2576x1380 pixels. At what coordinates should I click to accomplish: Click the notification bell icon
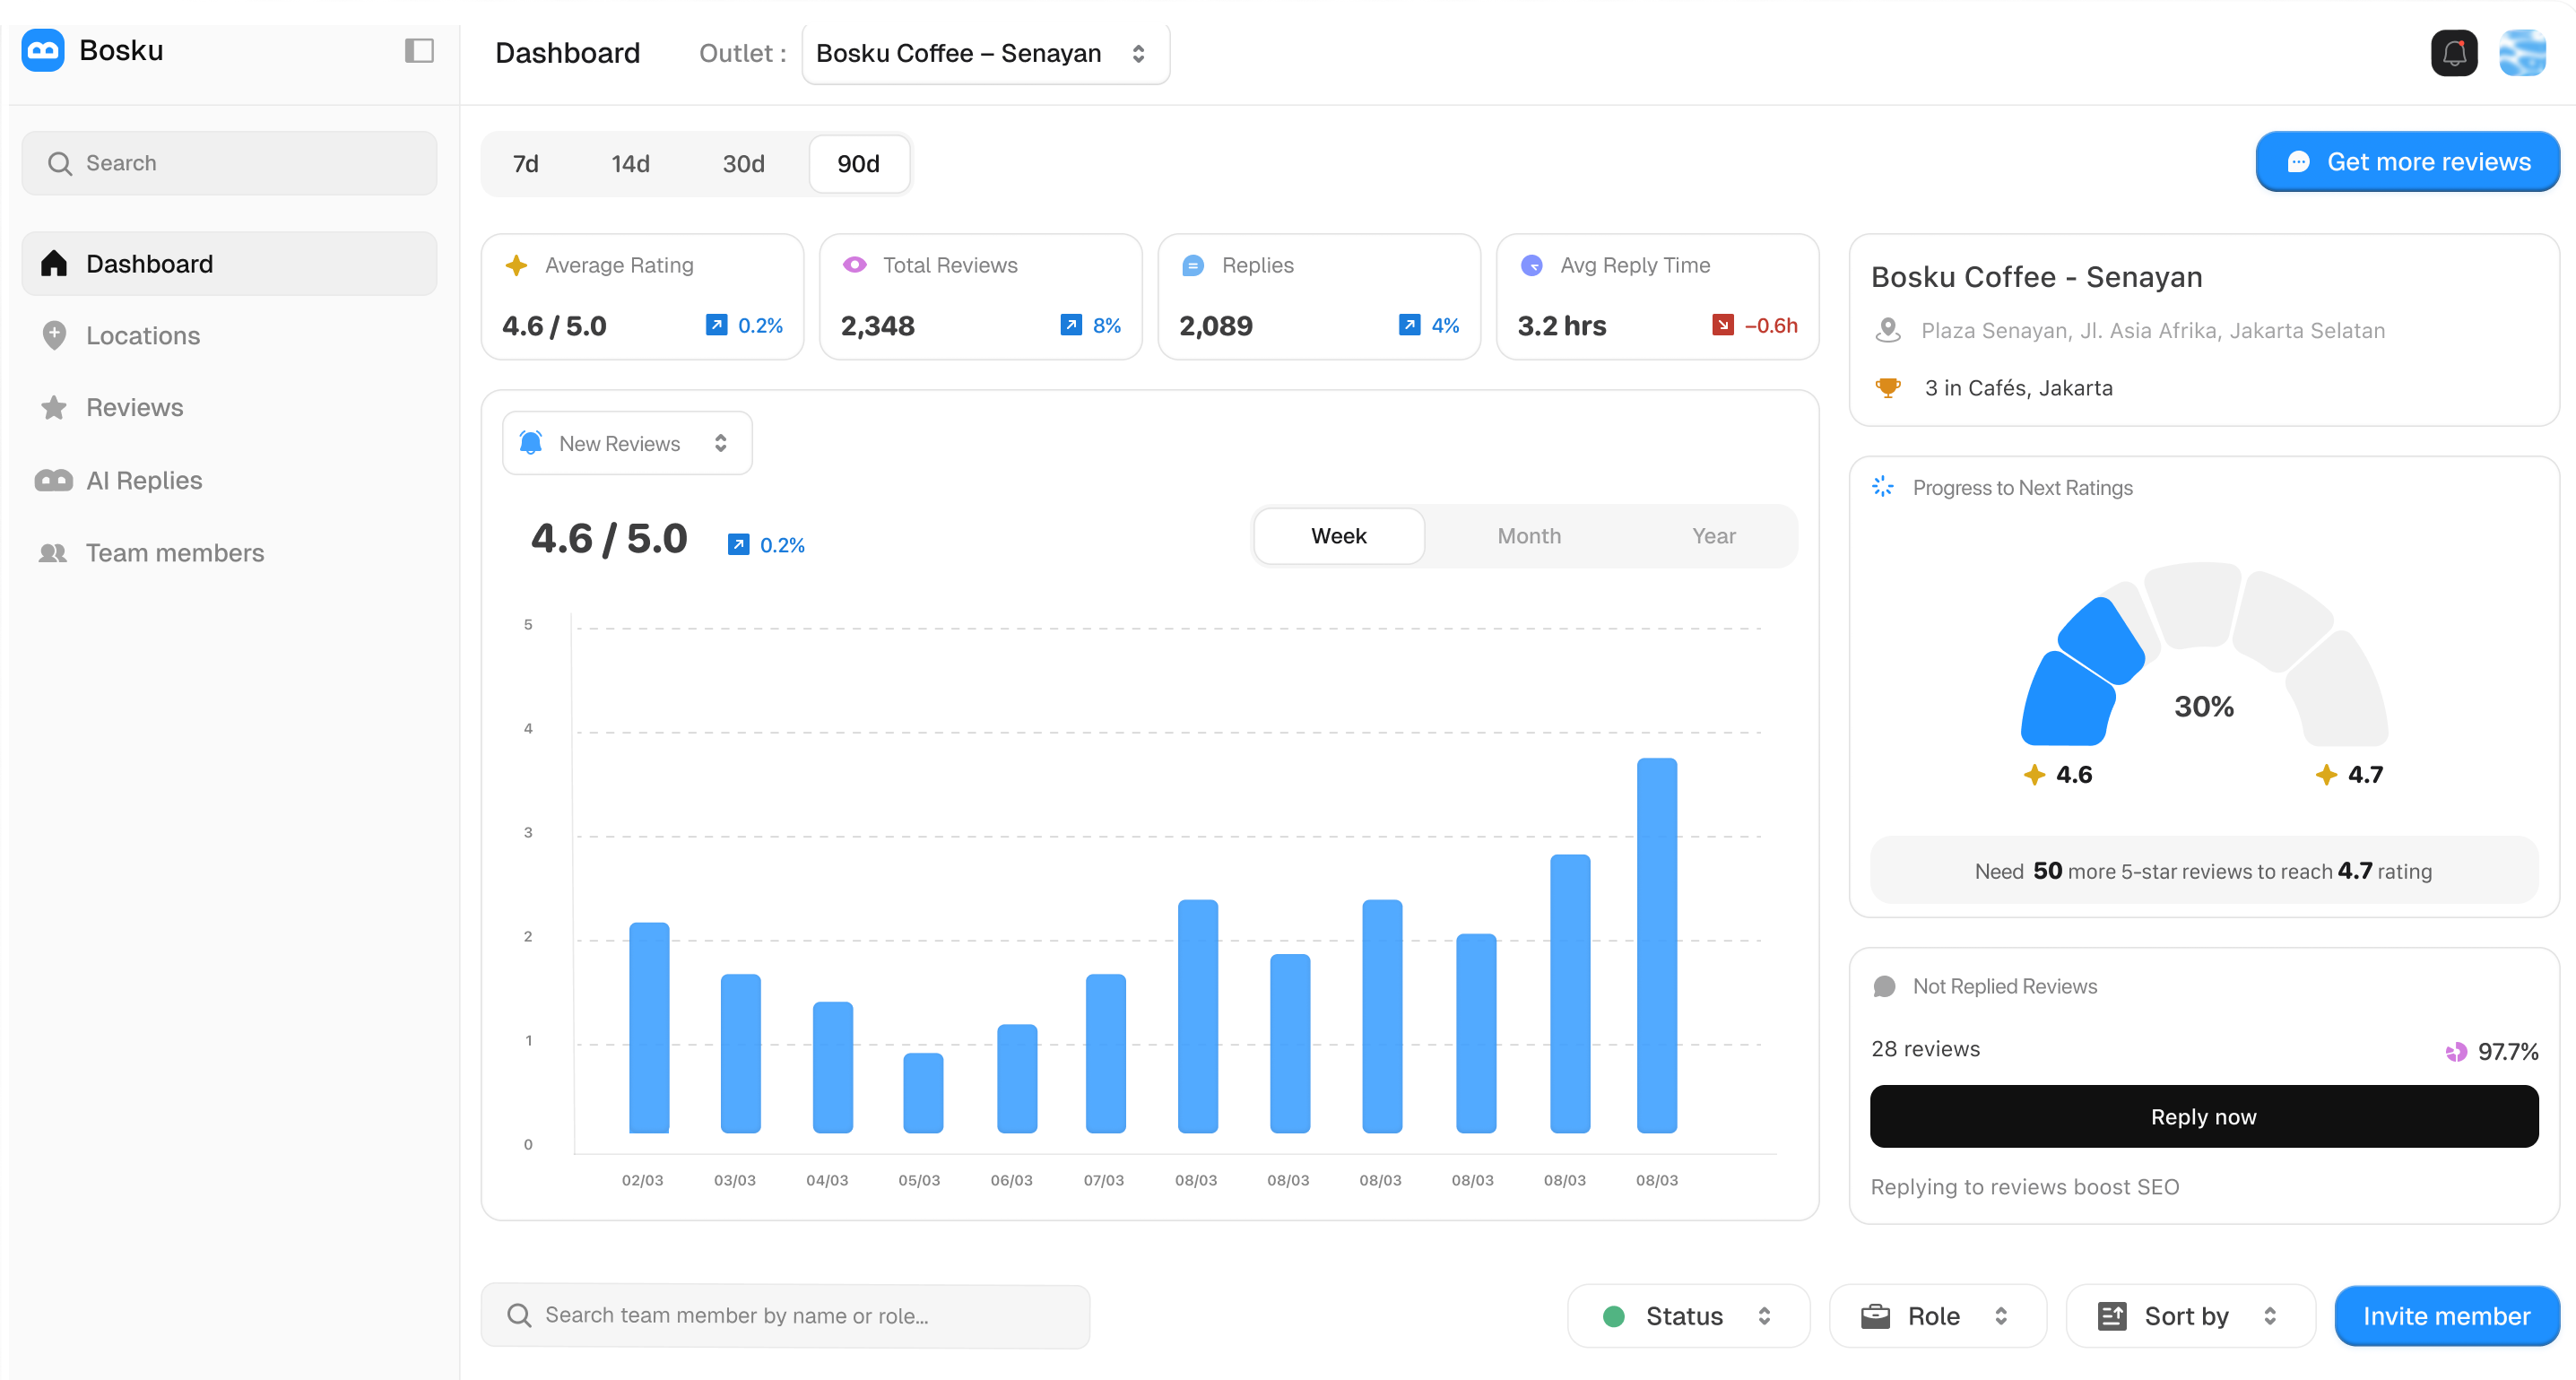(2453, 53)
